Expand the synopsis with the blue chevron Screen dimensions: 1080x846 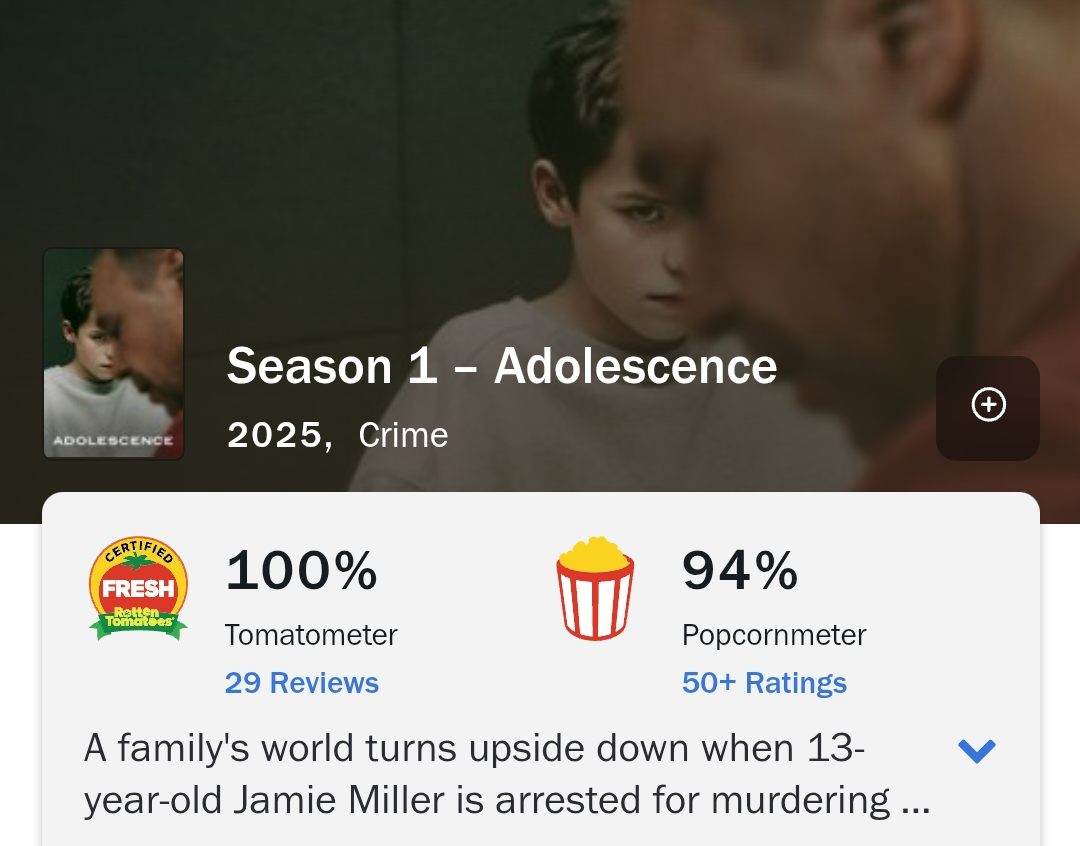click(977, 751)
